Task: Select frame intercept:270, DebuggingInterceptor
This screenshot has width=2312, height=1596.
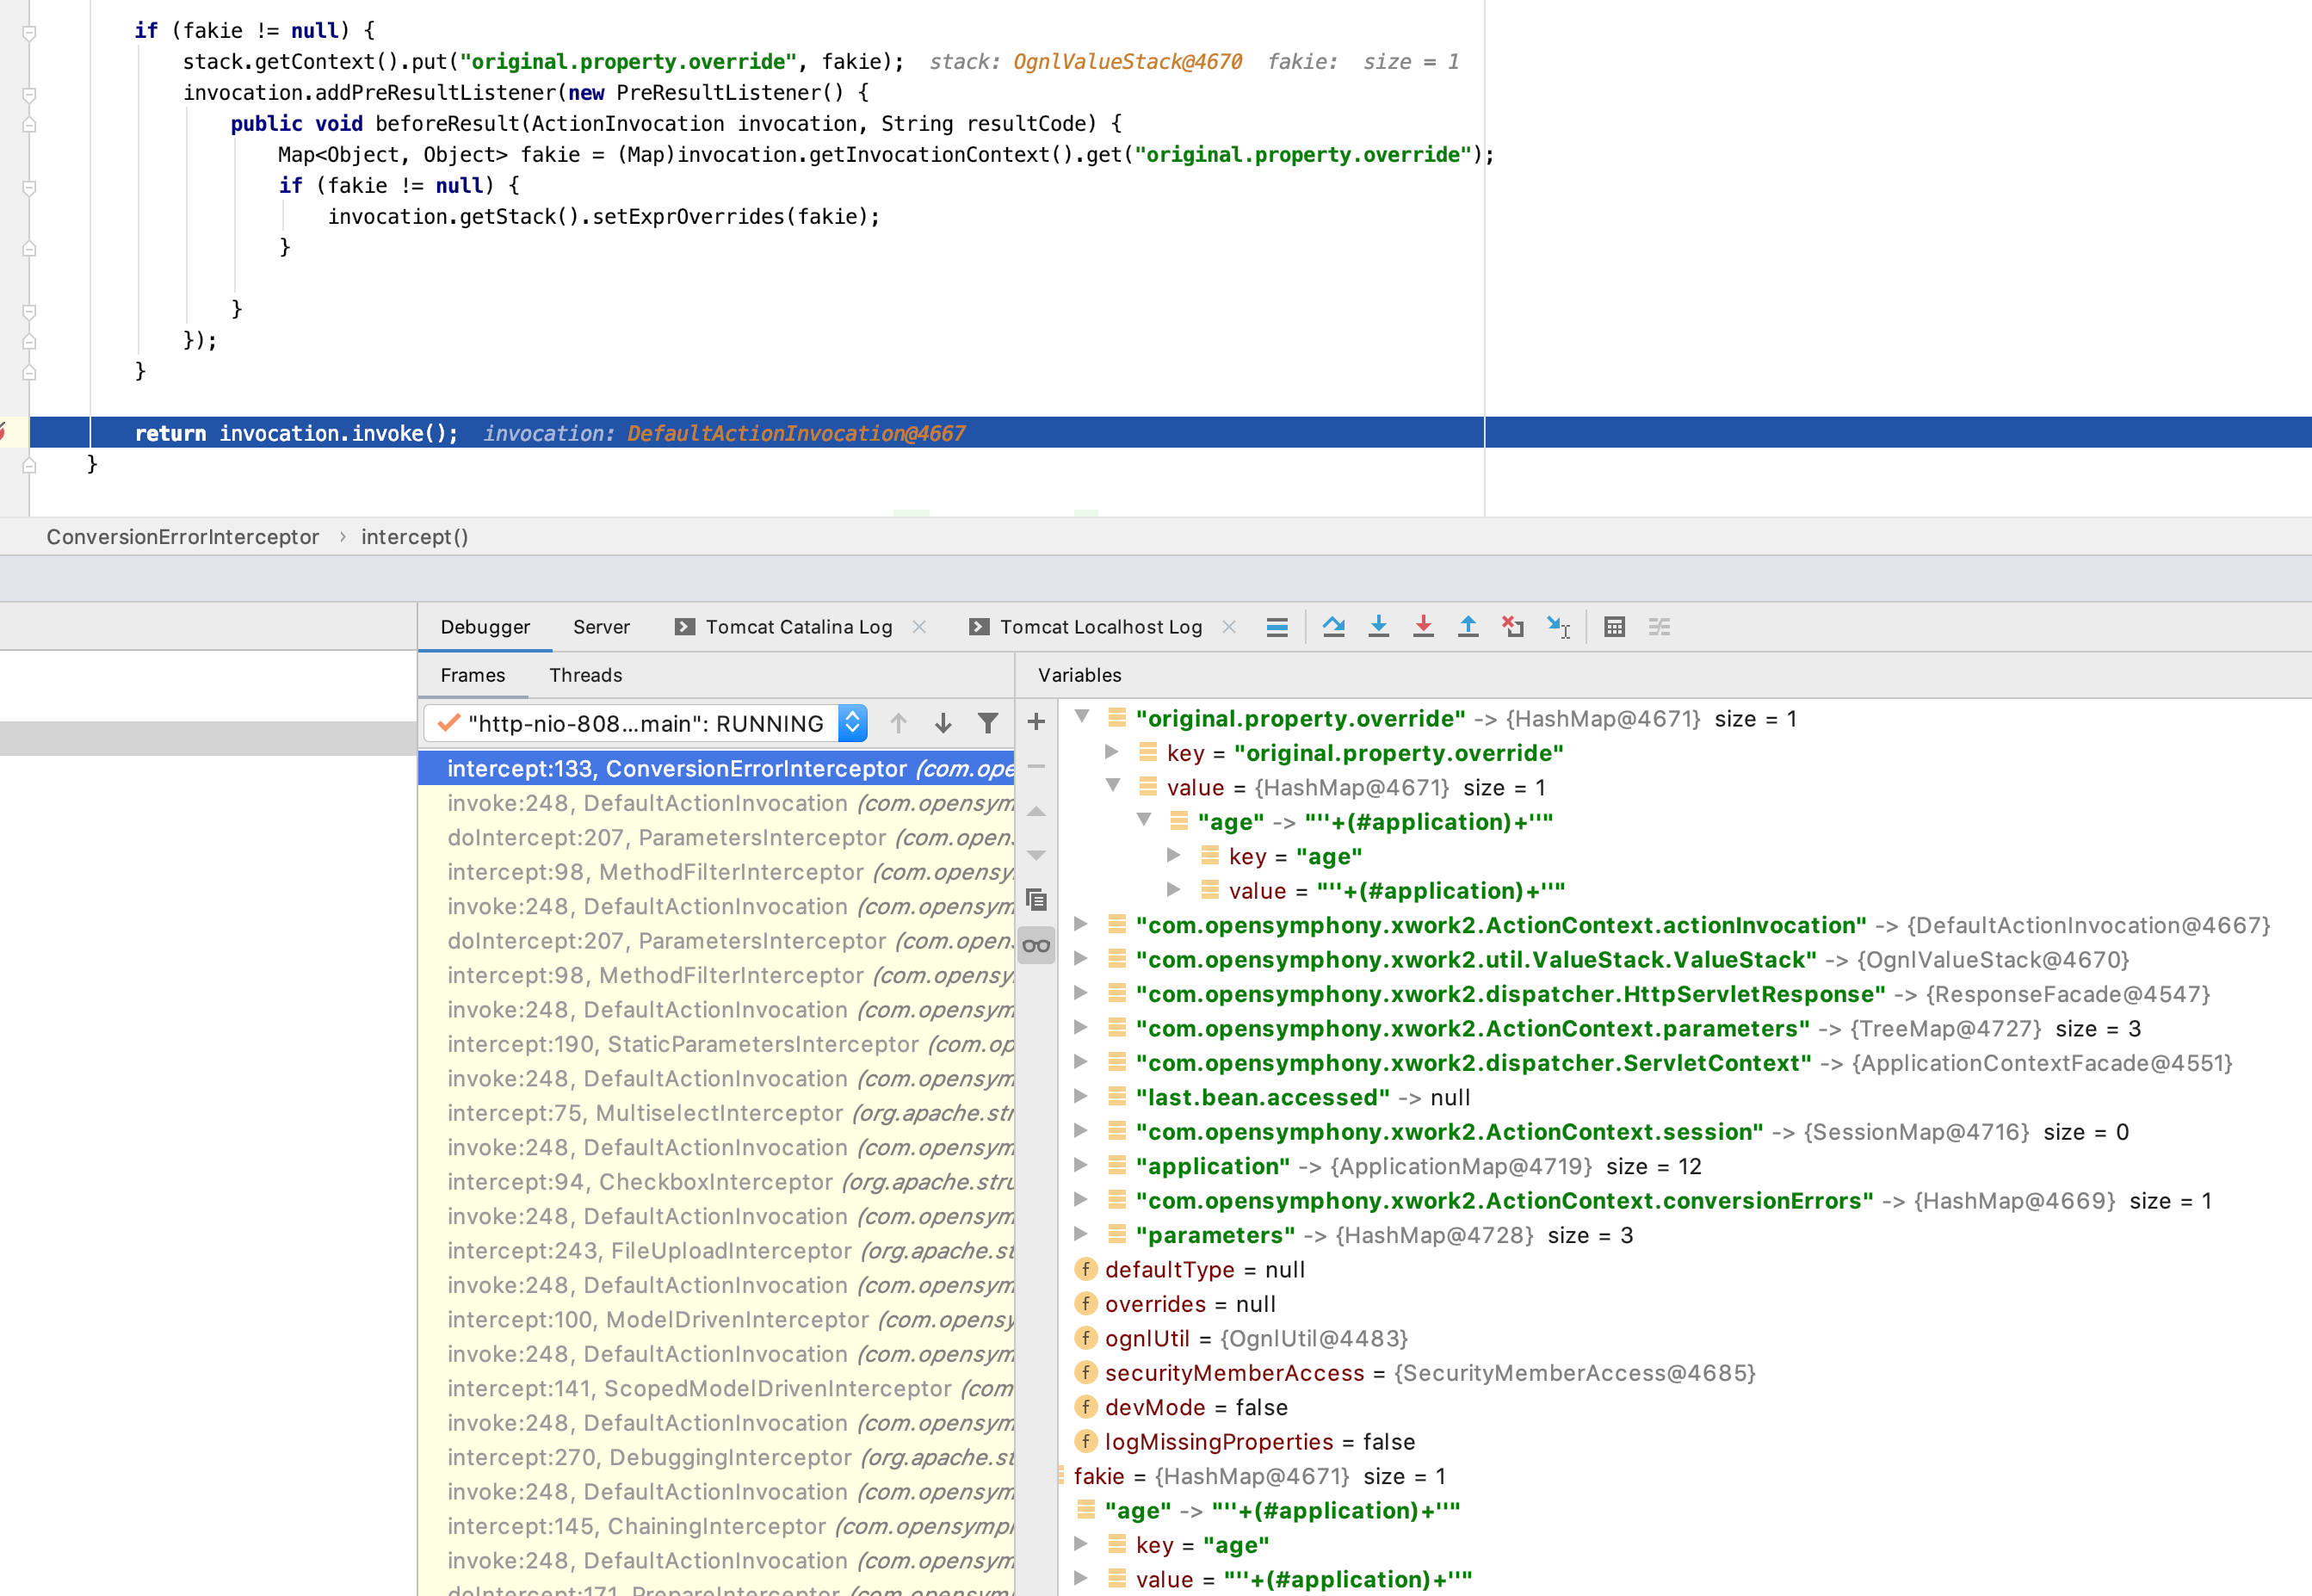Action: pos(716,1457)
